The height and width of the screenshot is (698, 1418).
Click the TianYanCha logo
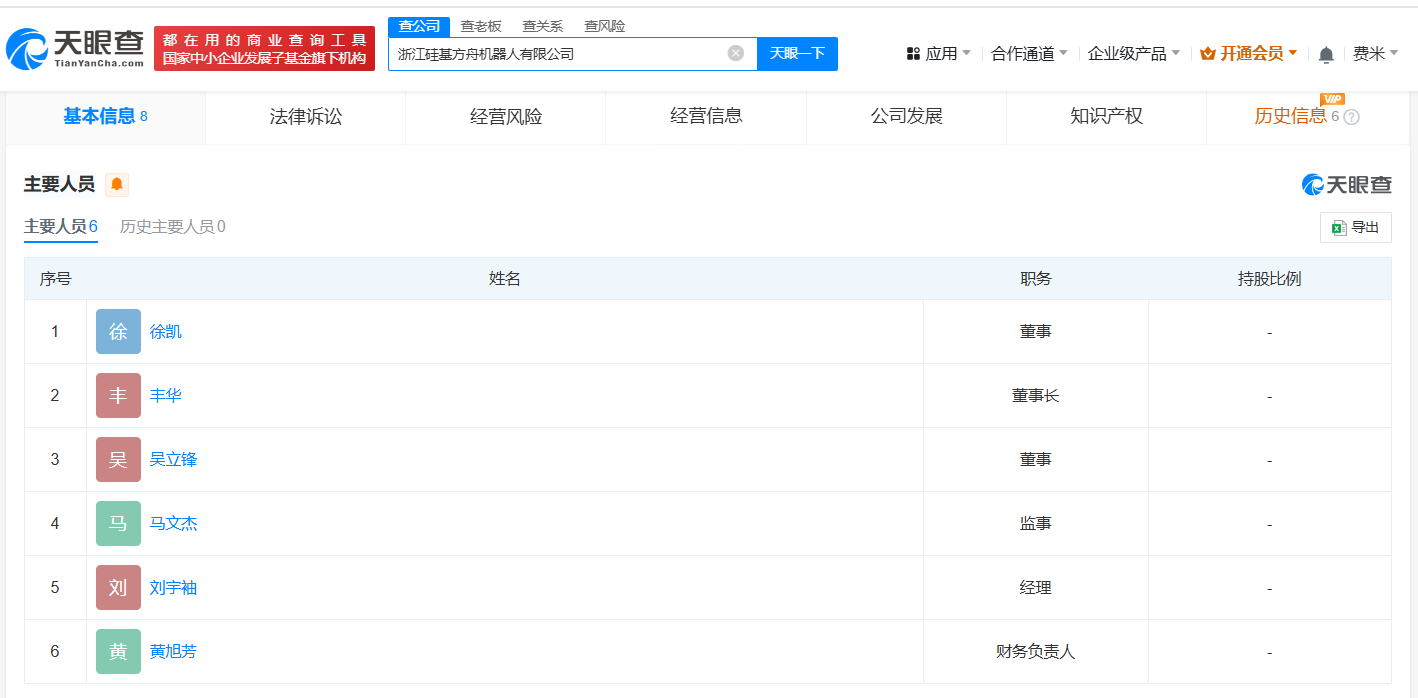pyautogui.click(x=75, y=47)
